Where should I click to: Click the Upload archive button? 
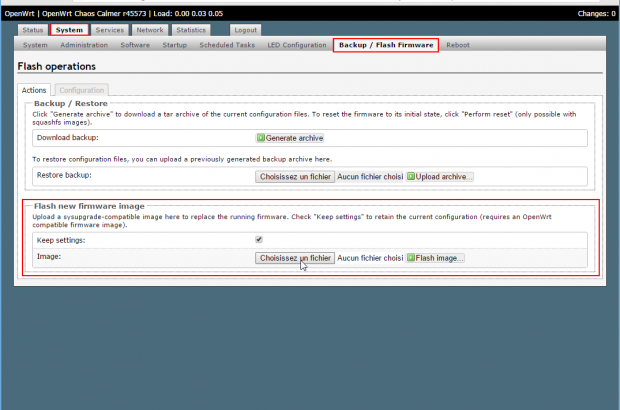pos(439,176)
